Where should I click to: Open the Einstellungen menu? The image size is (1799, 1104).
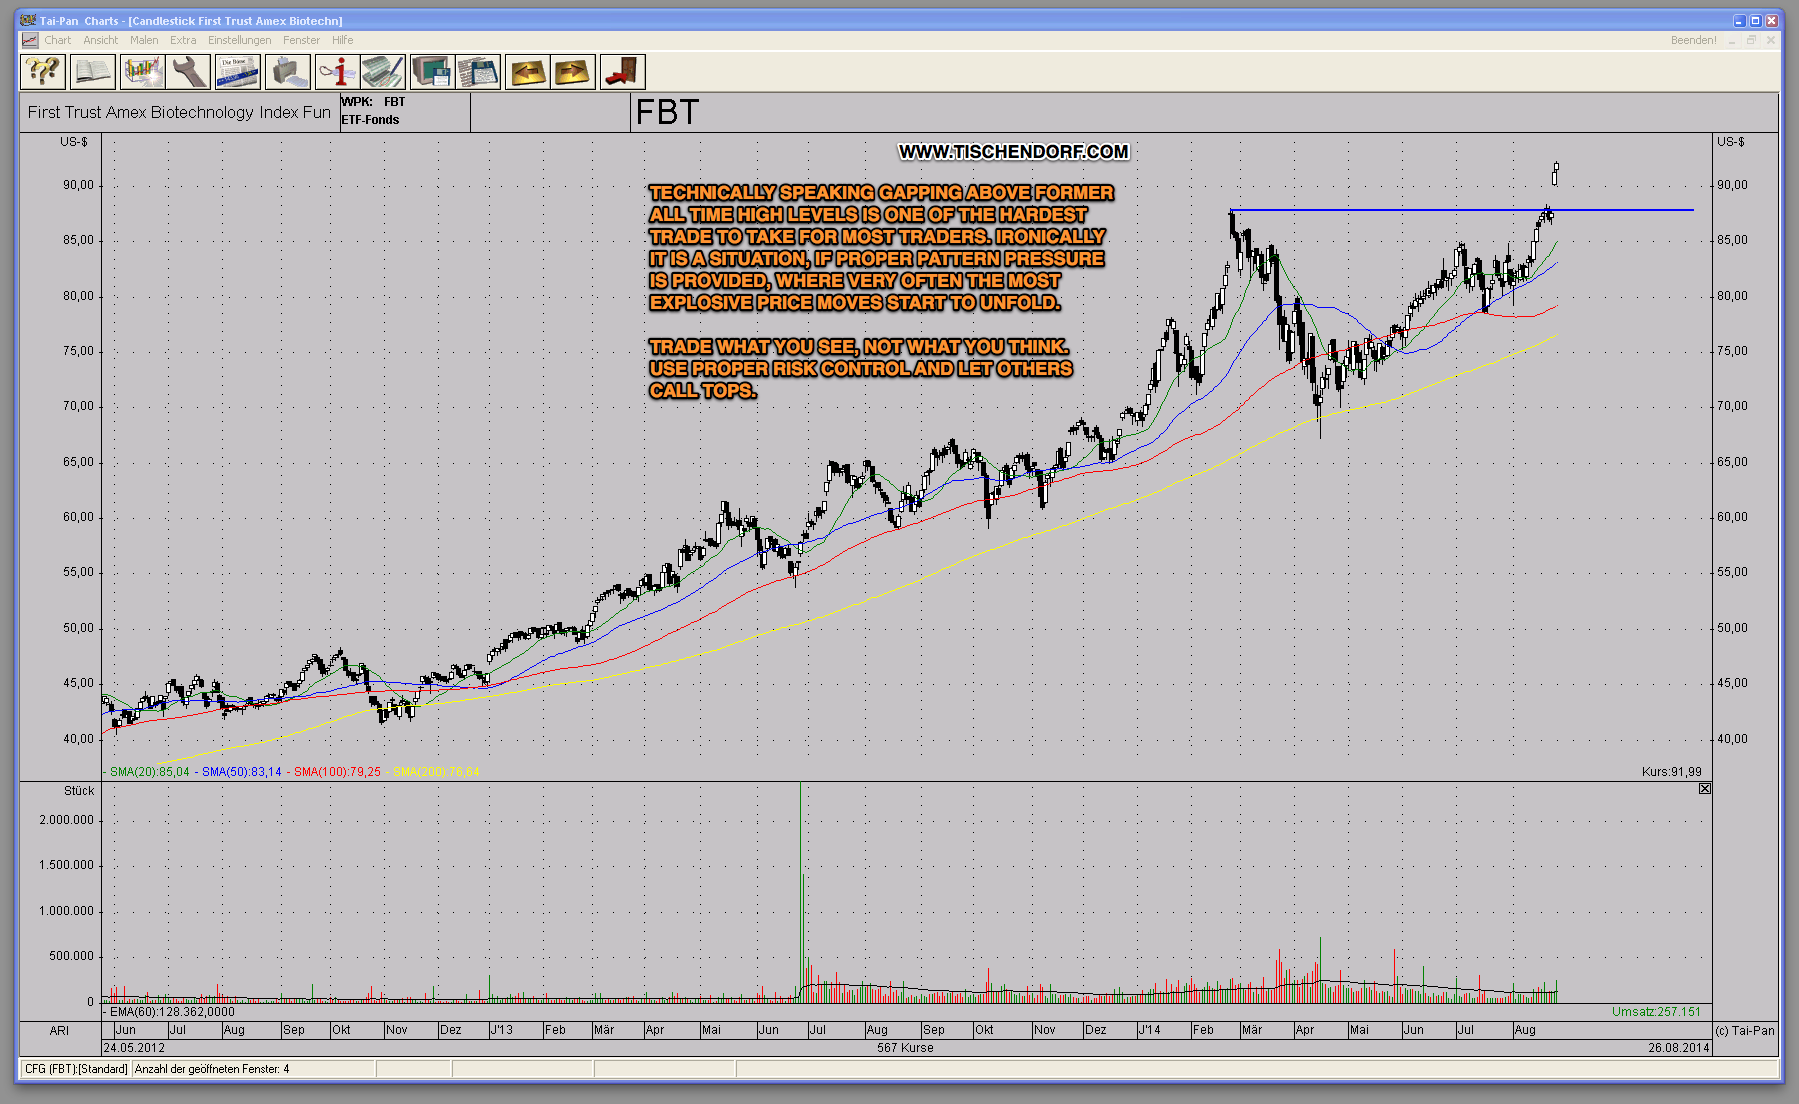(239, 40)
